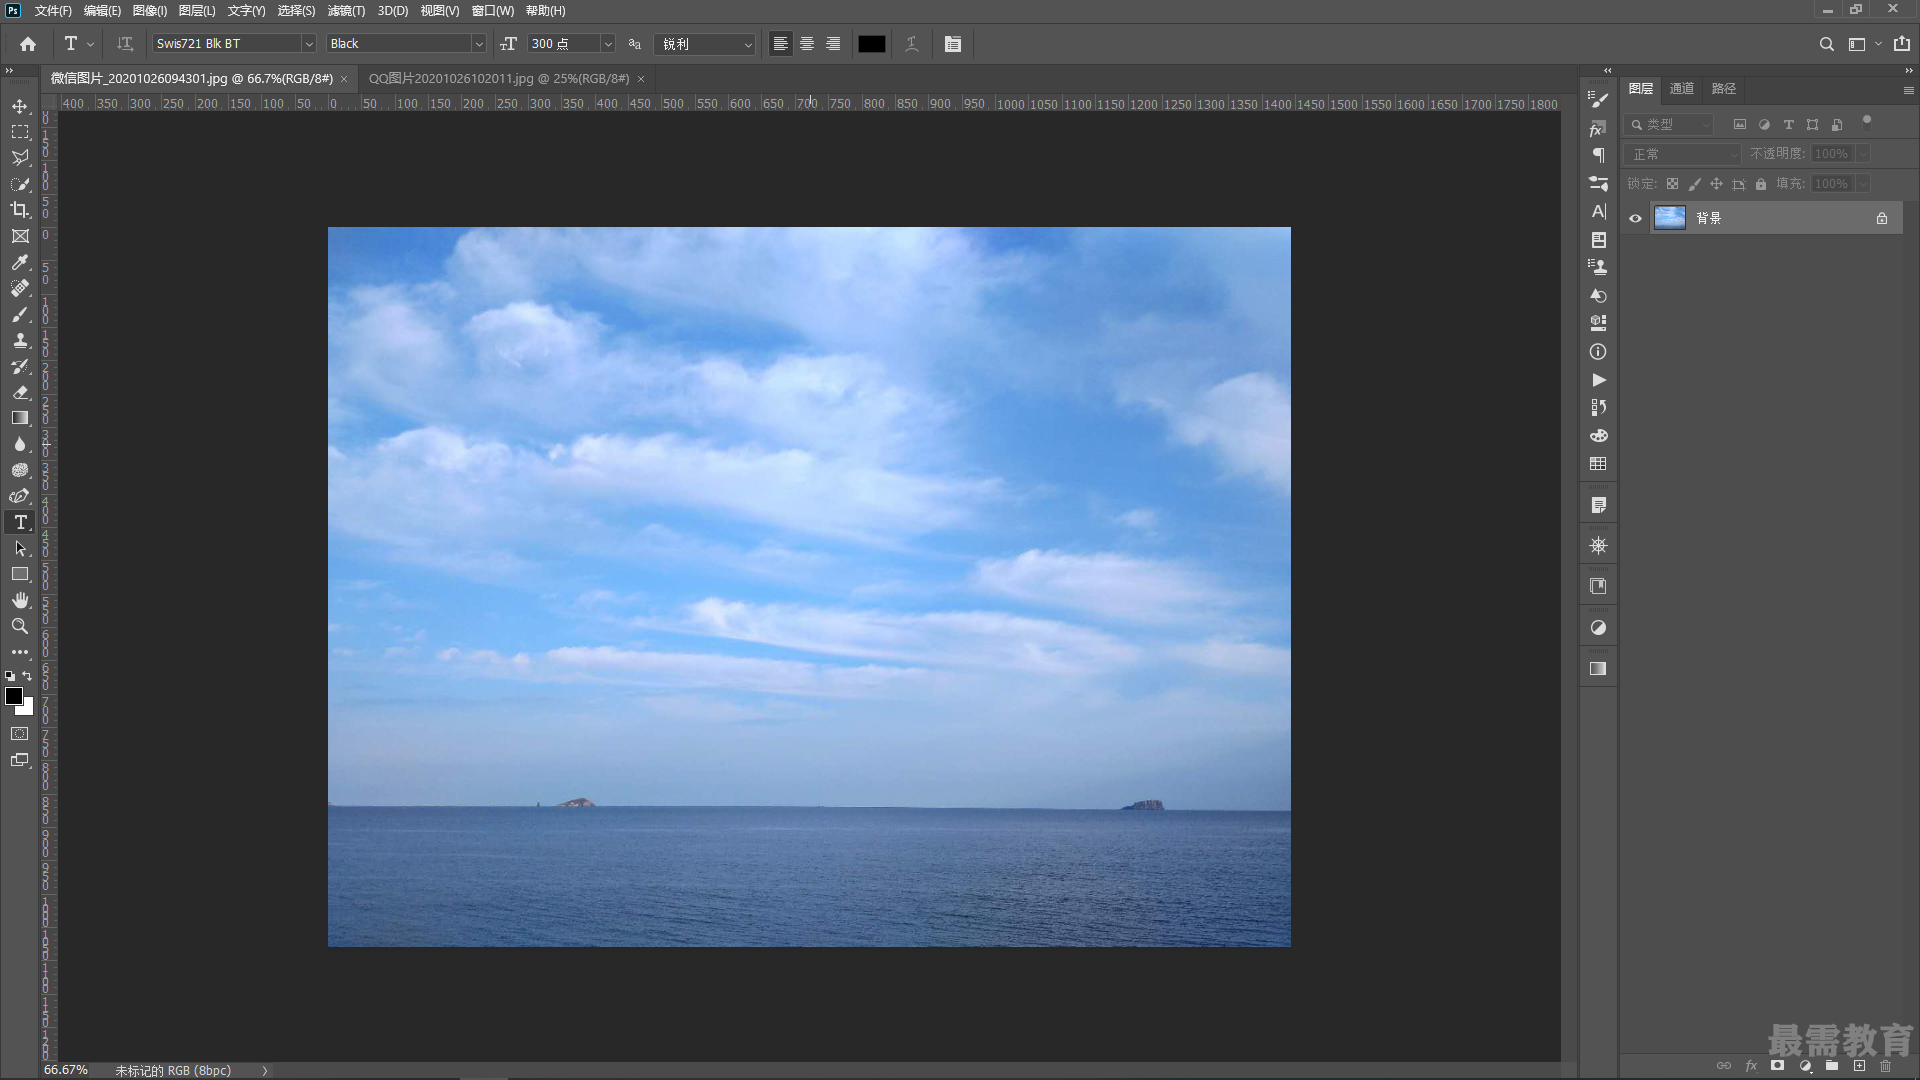The image size is (1920, 1080).
Task: Select the Move tool
Action: pos(20,106)
